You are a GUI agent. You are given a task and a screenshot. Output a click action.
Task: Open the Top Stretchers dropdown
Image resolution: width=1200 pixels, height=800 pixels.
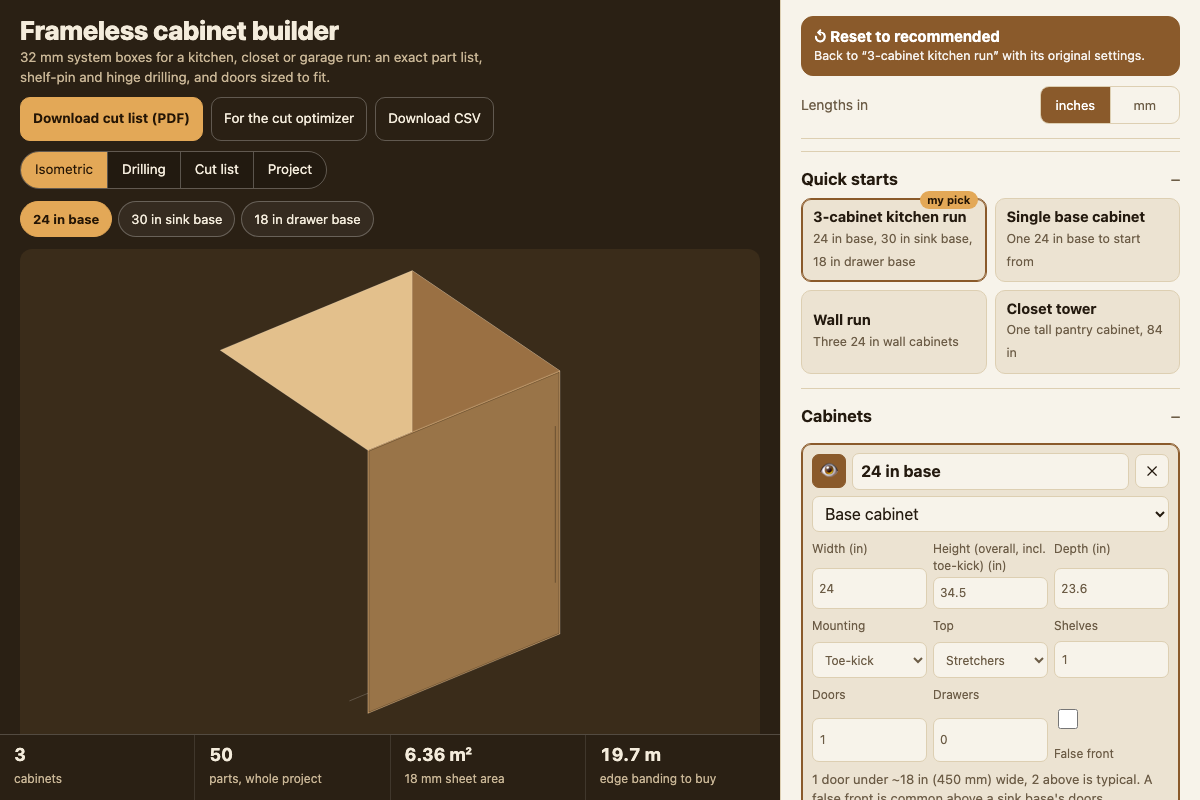(x=990, y=660)
